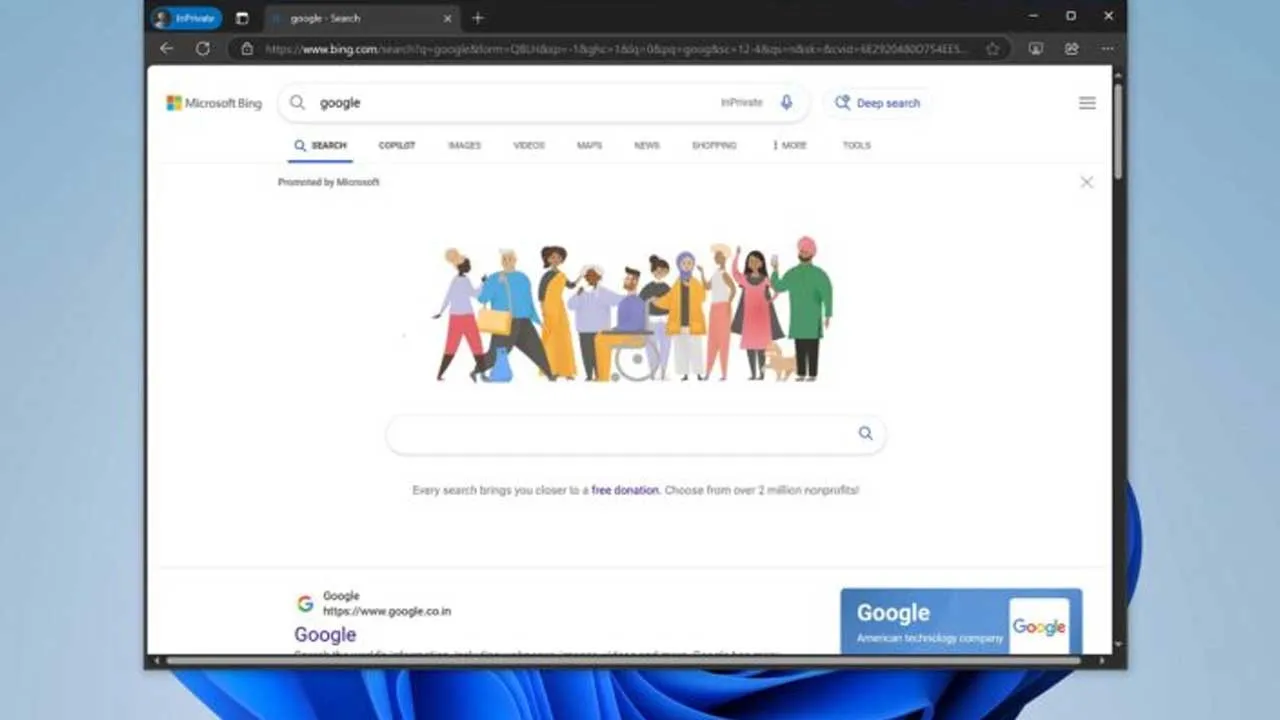
Task: Click the Google knowledge card heading
Action: 893,613
